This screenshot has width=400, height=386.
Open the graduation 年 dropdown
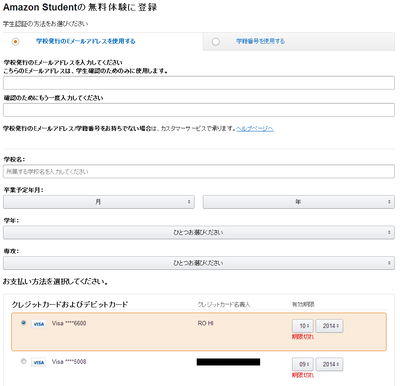(x=299, y=202)
